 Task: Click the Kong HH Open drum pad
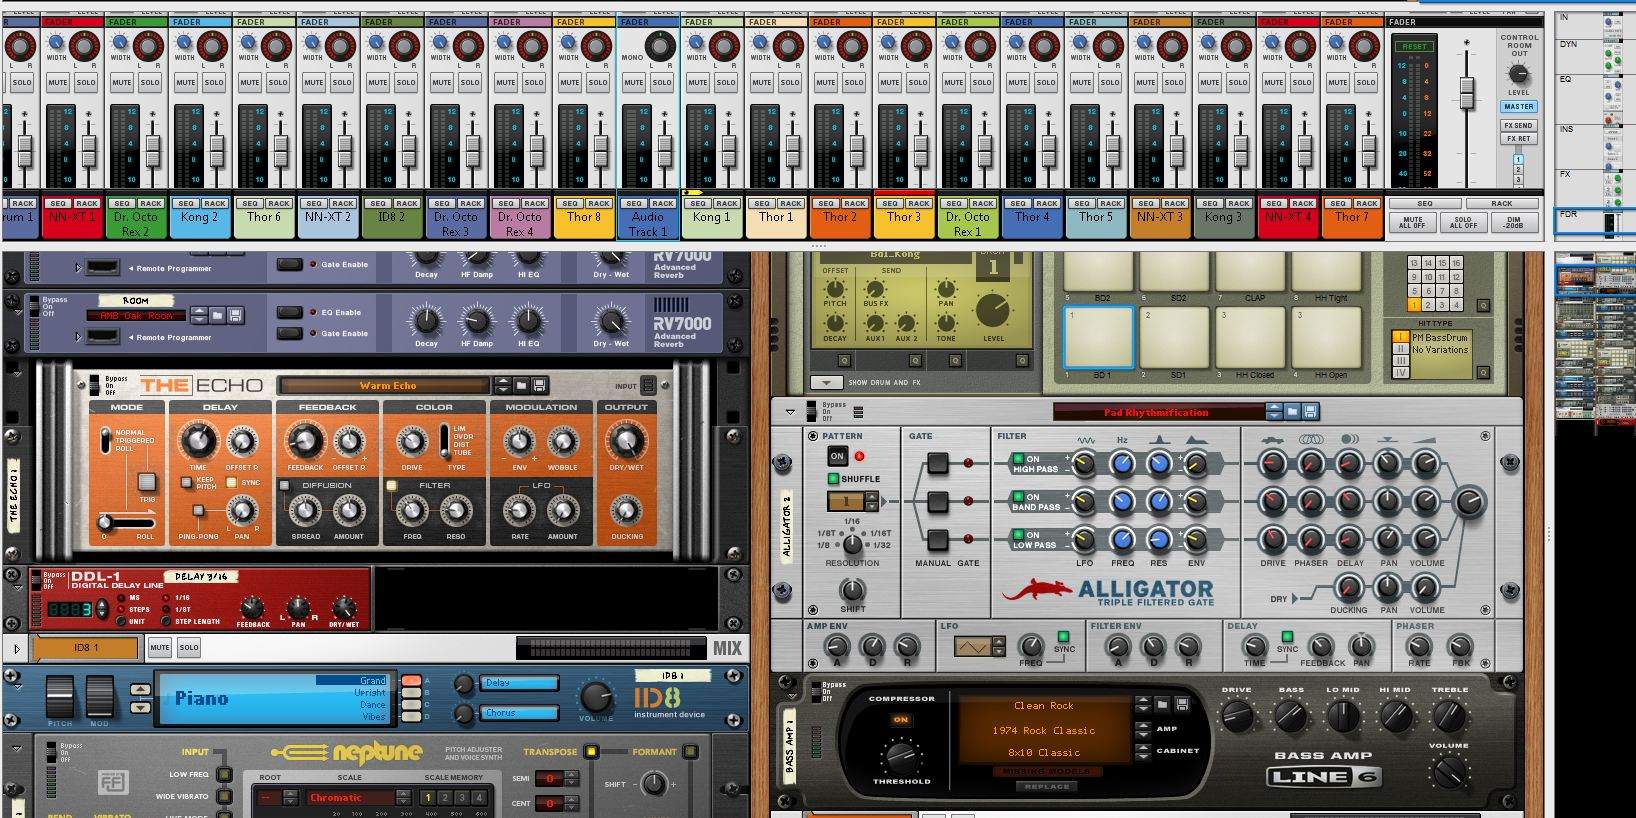[x=1327, y=337]
